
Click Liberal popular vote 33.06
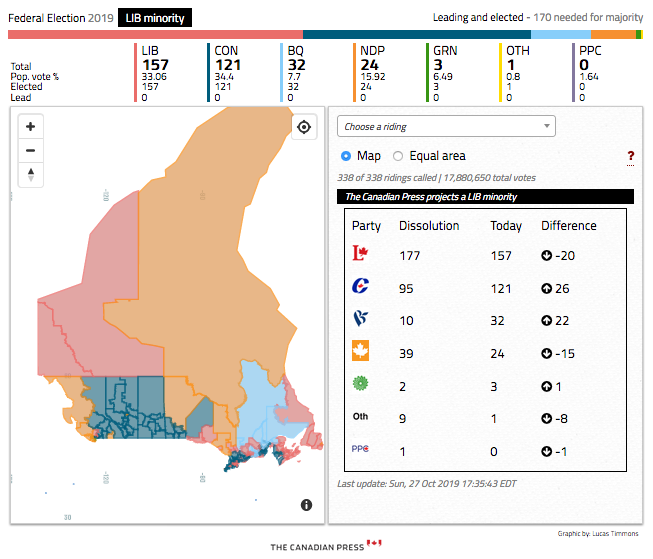tap(154, 77)
